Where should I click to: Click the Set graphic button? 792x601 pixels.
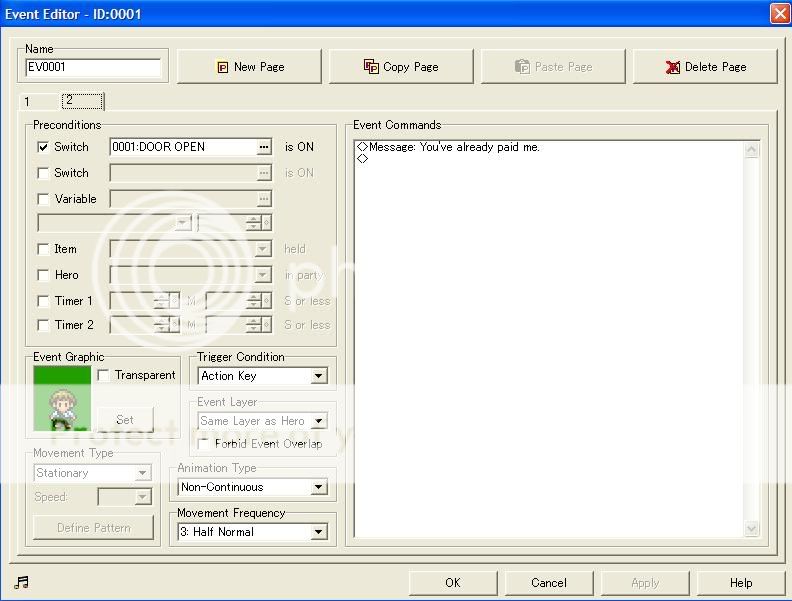click(125, 420)
